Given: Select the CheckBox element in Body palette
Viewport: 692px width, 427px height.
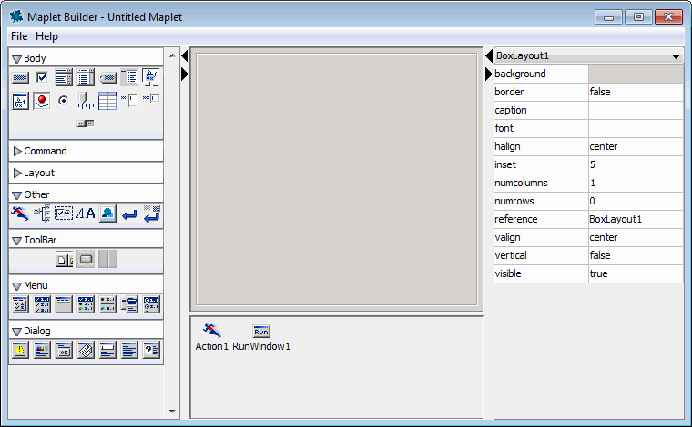Looking at the screenshot, I should (x=42, y=77).
